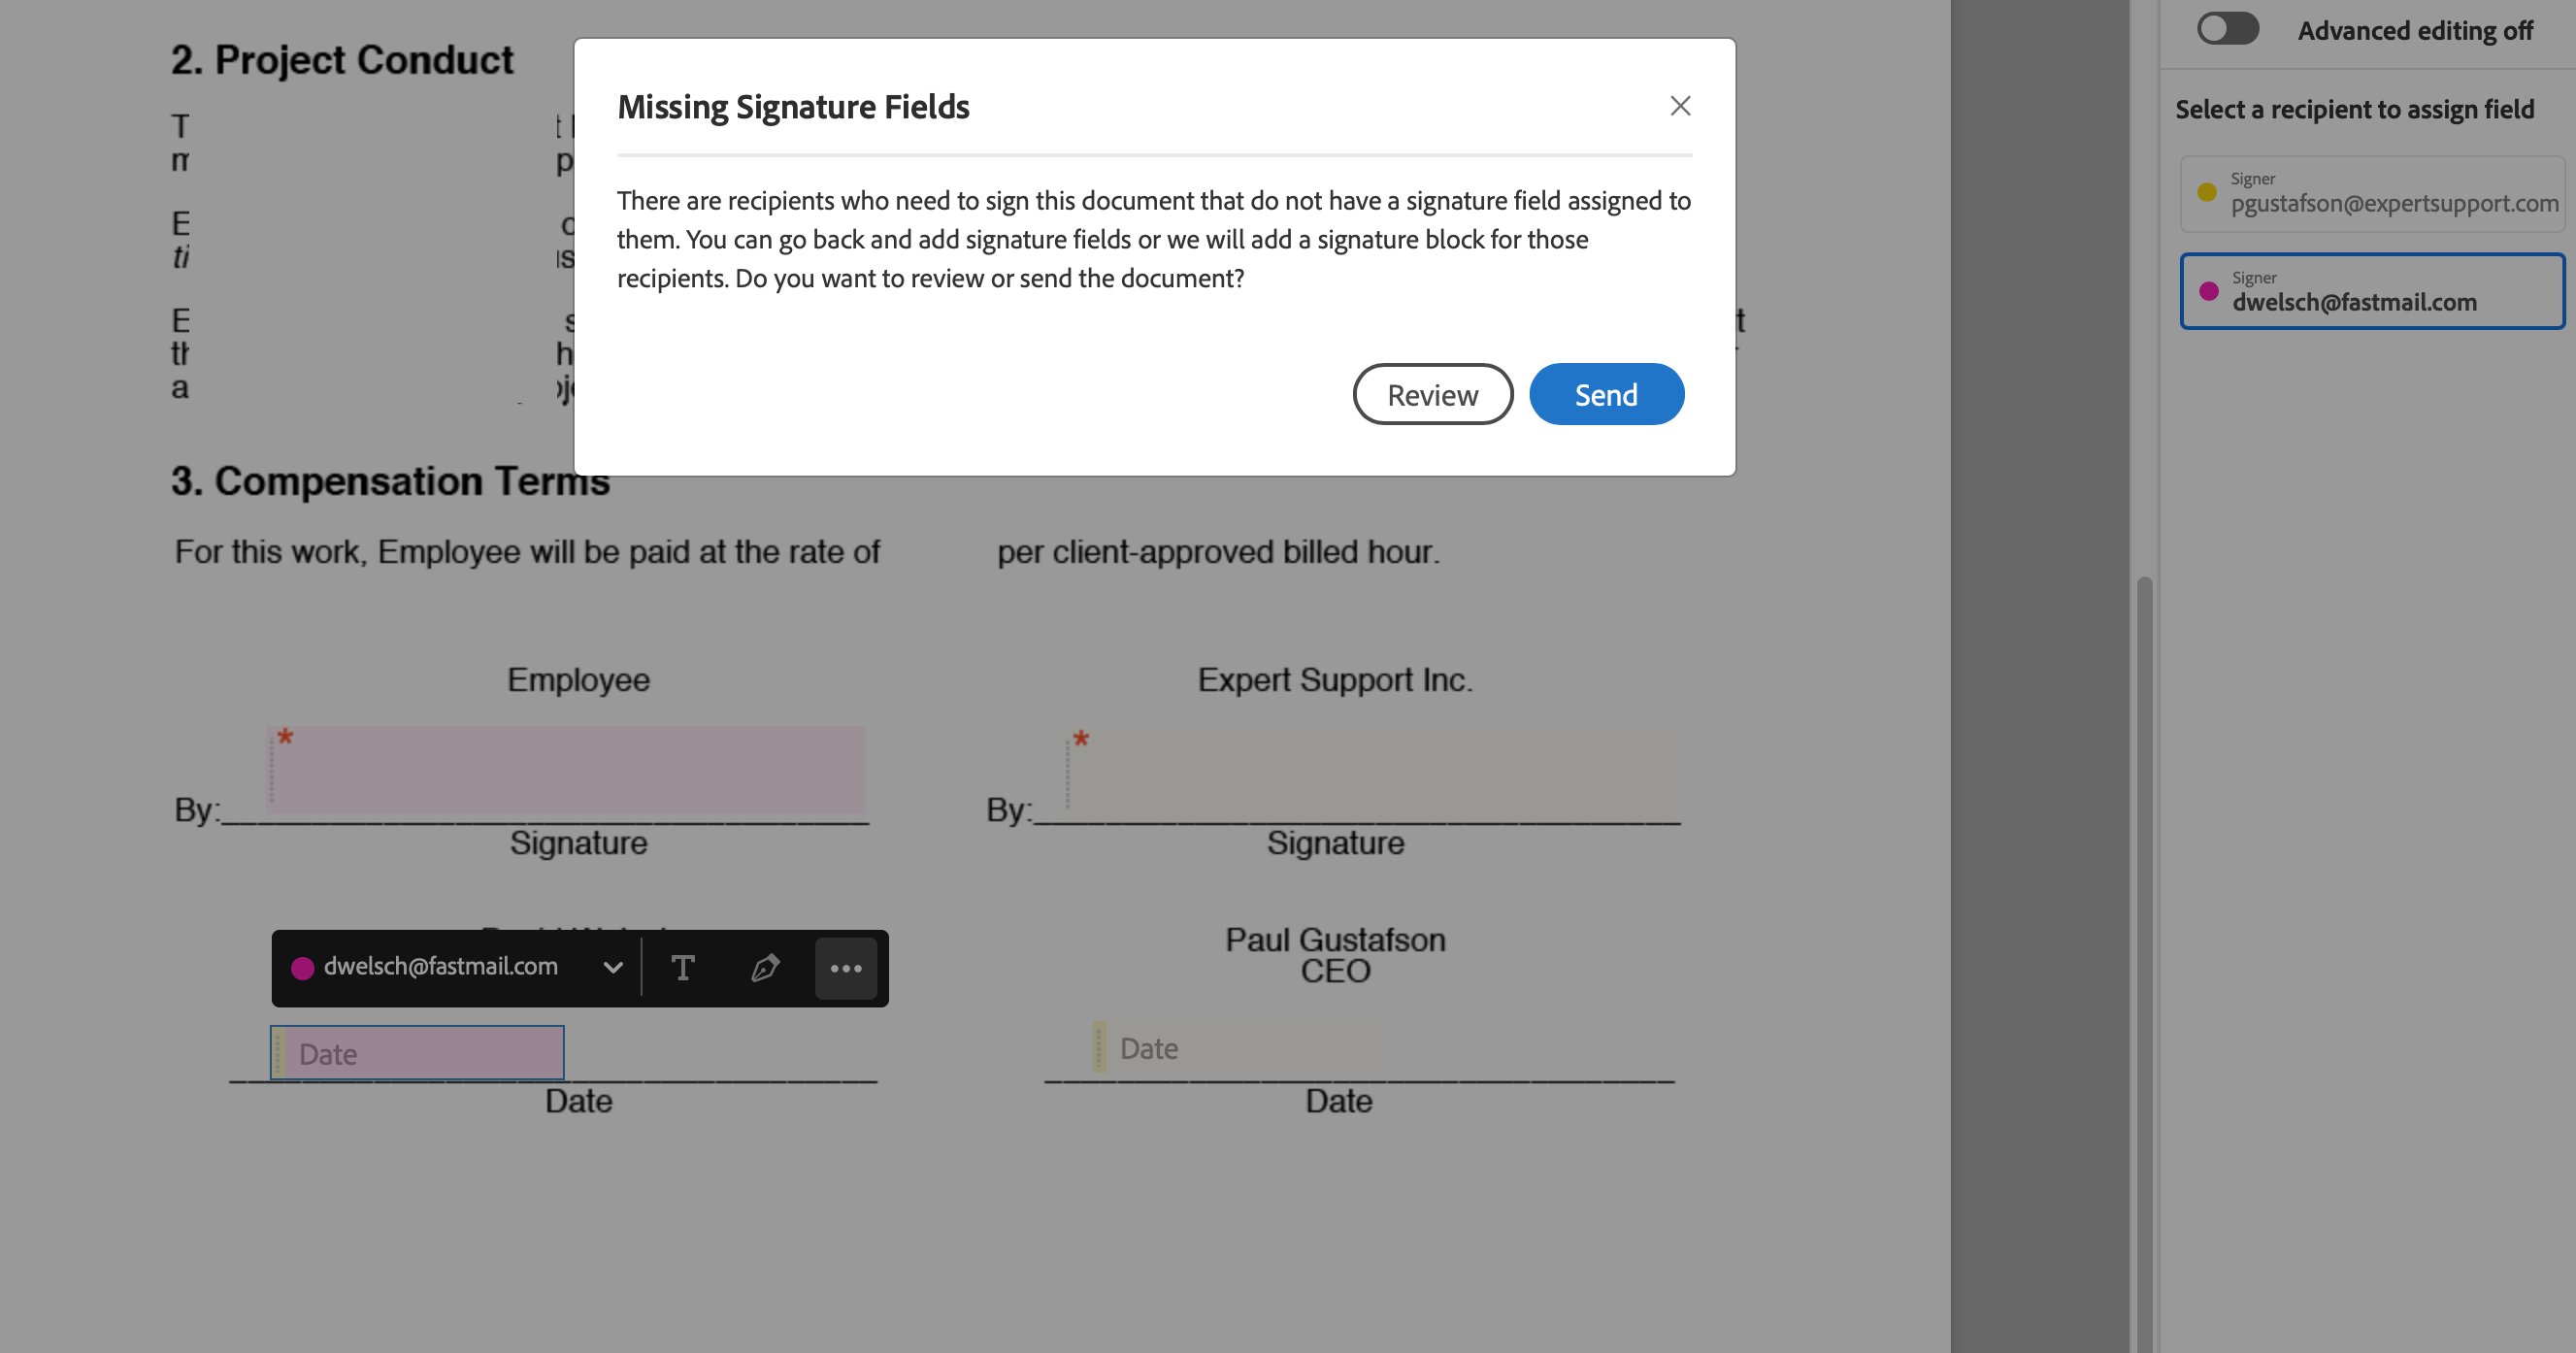Viewport: 2576px width, 1353px height.
Task: Click the Expert Support Inc. signature field
Action: pyautogui.click(x=1370, y=770)
